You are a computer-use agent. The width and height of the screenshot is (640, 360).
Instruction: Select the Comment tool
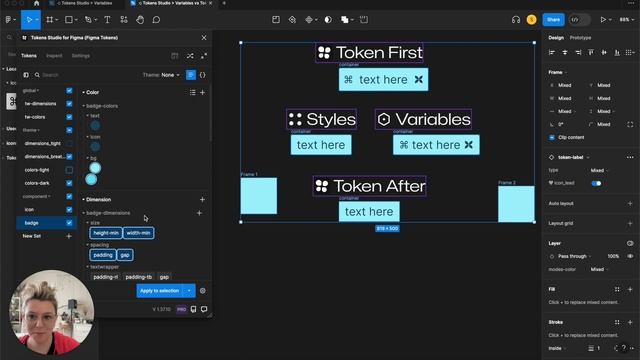(156, 20)
